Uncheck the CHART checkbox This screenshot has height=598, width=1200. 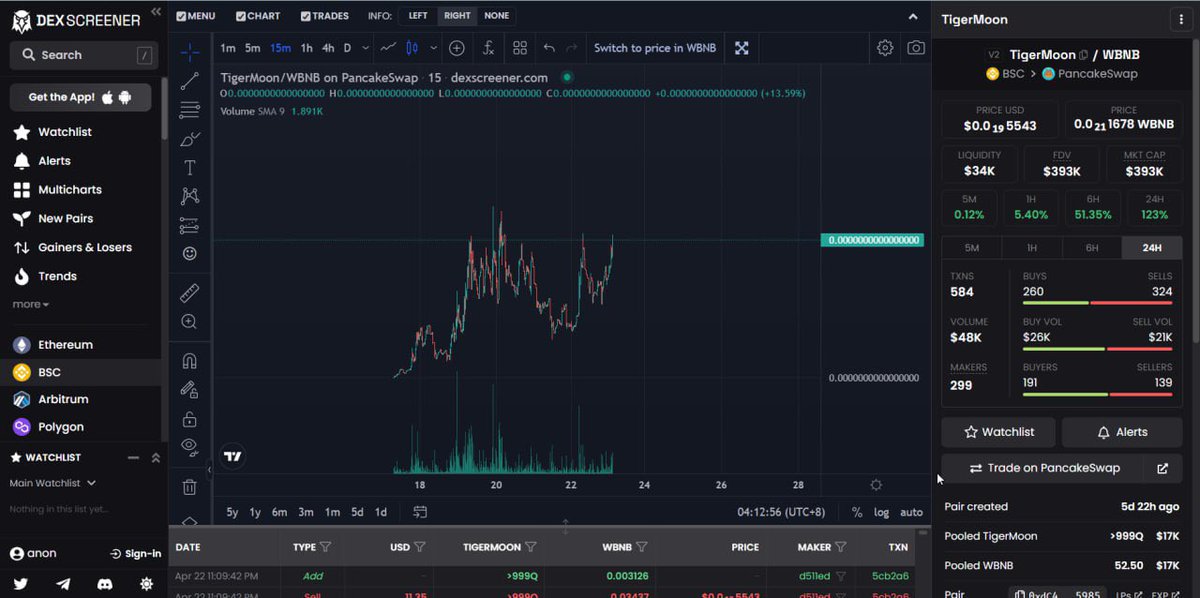[x=240, y=16]
